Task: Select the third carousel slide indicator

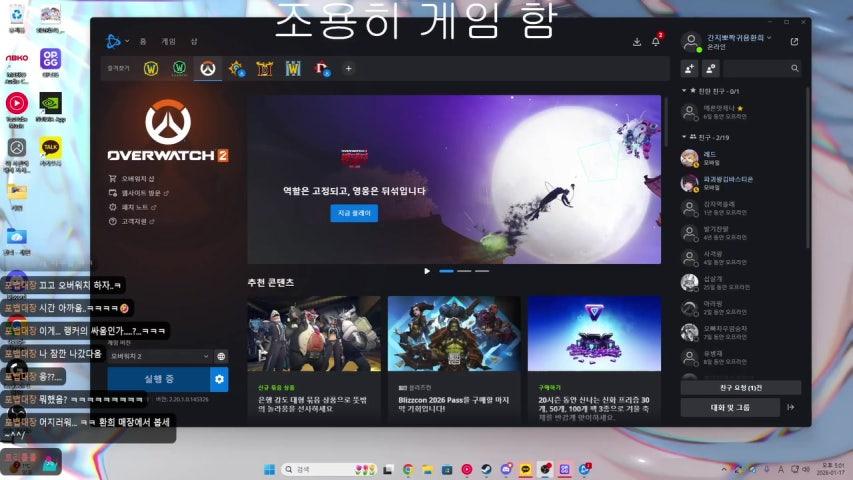Action: point(482,271)
